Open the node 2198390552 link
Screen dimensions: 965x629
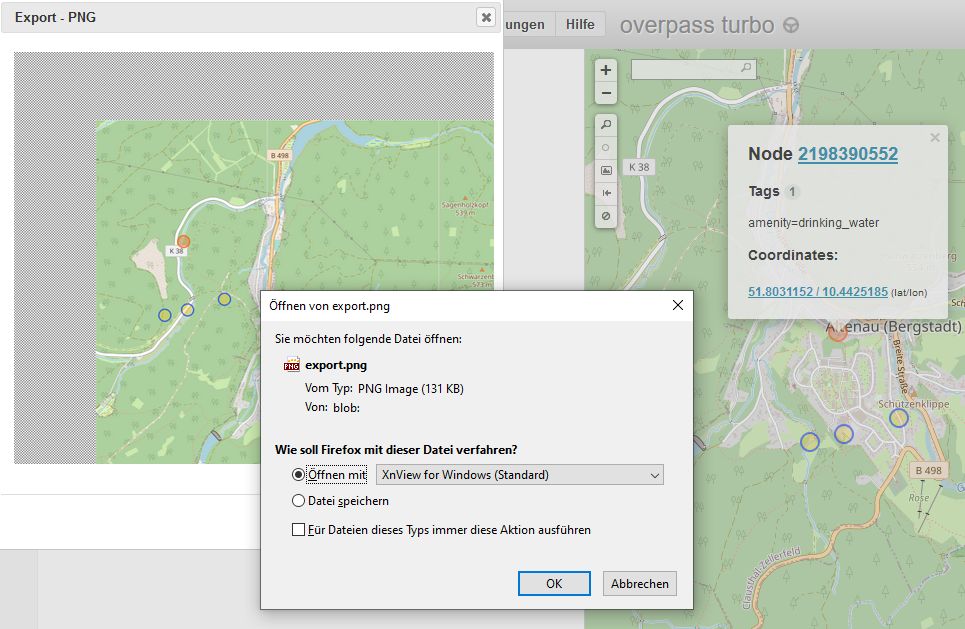[848, 154]
